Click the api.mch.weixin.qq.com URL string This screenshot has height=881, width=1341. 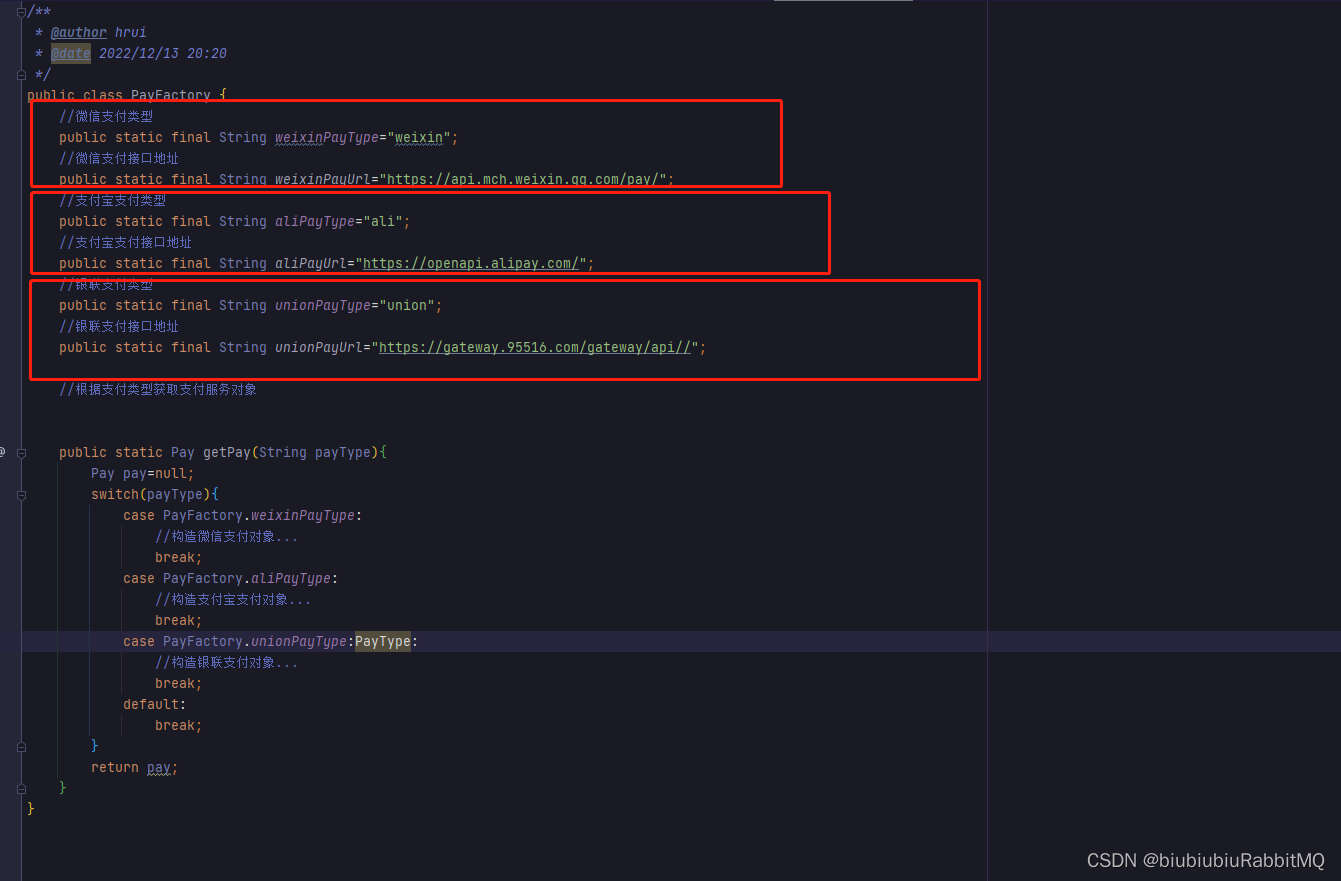(x=525, y=180)
